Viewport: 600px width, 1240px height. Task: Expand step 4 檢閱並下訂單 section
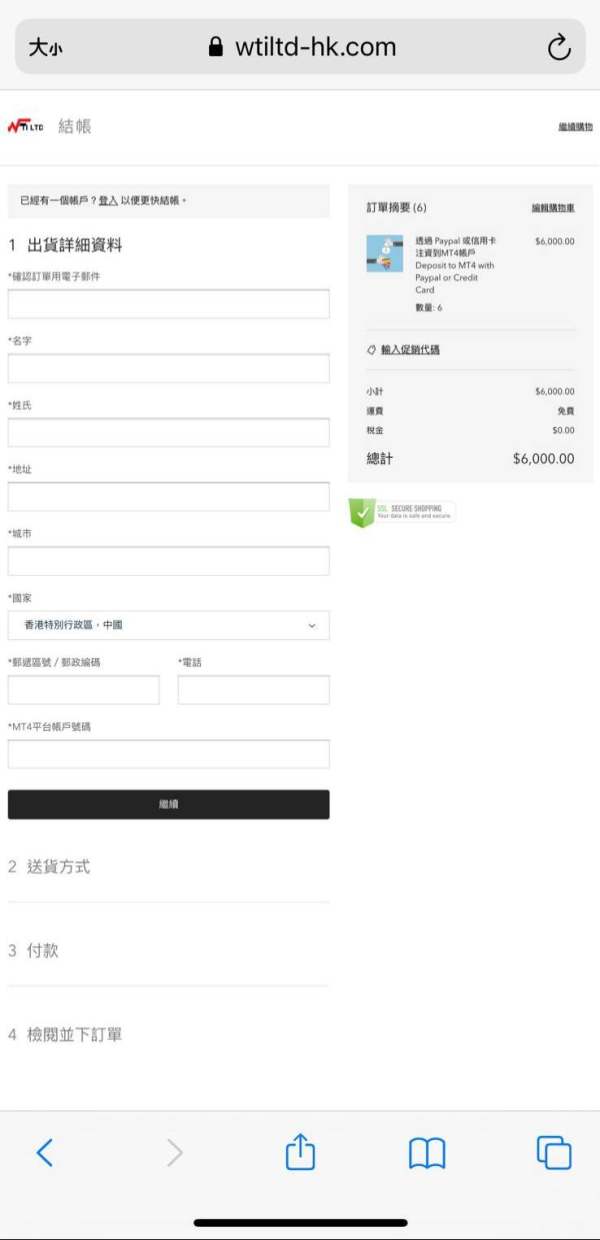point(168,1035)
